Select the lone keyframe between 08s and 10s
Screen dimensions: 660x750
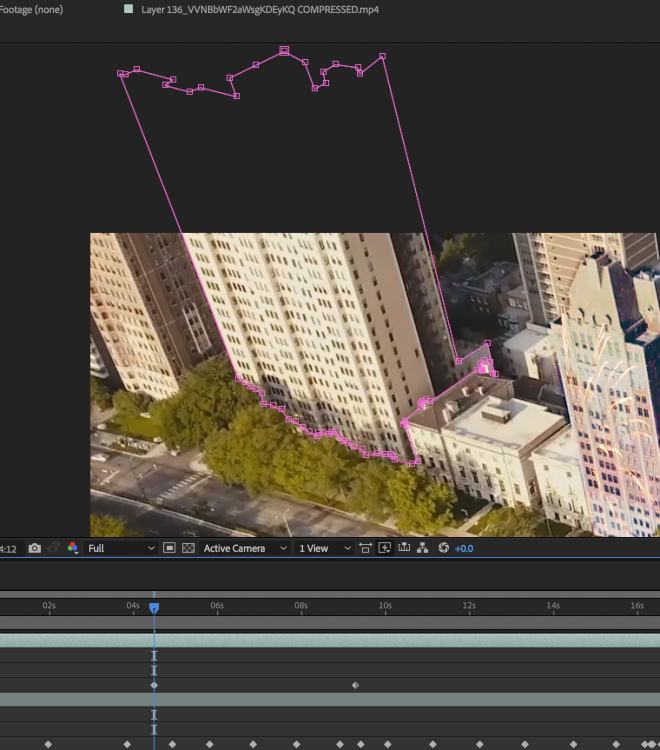pyautogui.click(x=355, y=685)
